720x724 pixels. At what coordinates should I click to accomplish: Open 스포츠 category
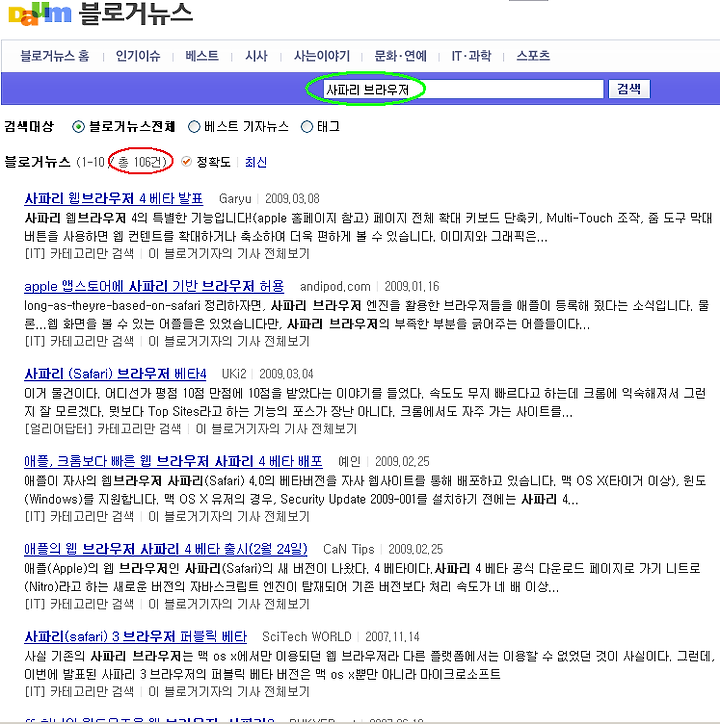coord(533,56)
